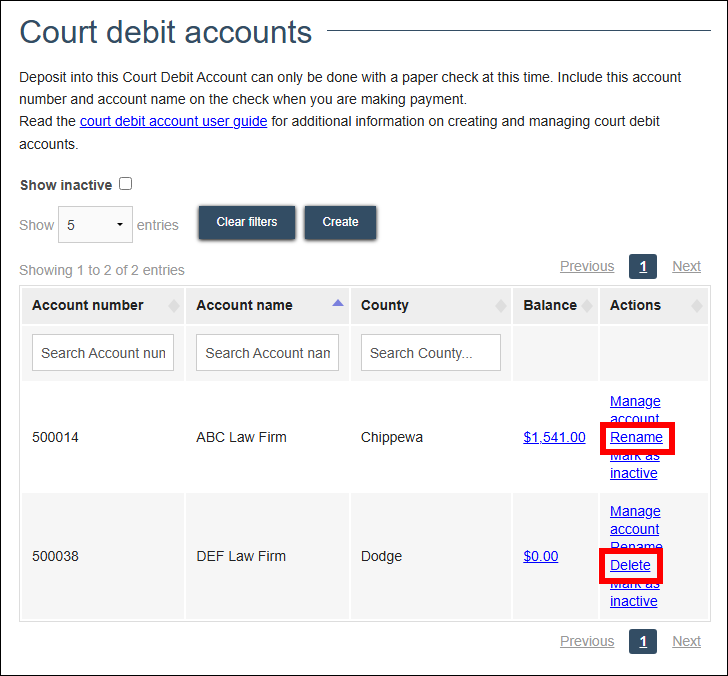The height and width of the screenshot is (676, 728).
Task: Enable the Show inactive checkbox
Action: point(125,184)
